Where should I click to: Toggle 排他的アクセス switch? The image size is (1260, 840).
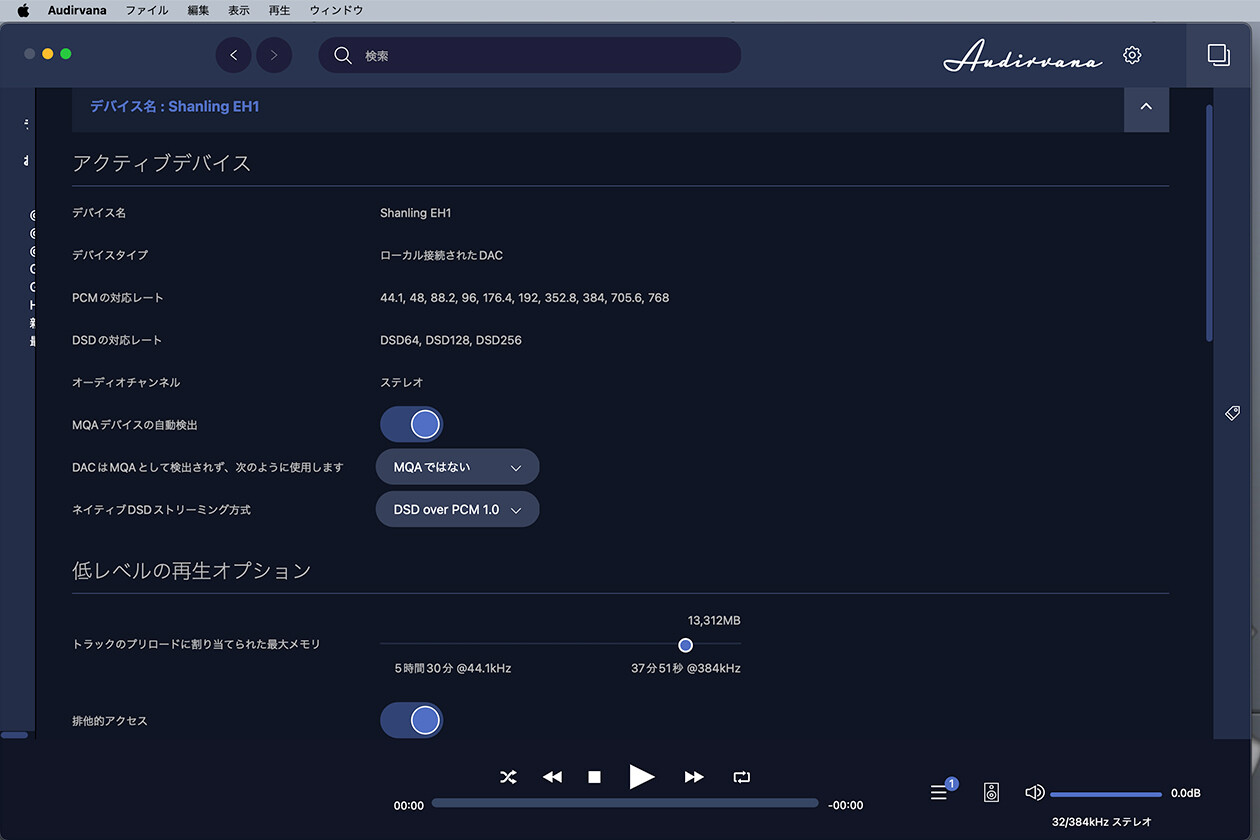[x=411, y=720]
